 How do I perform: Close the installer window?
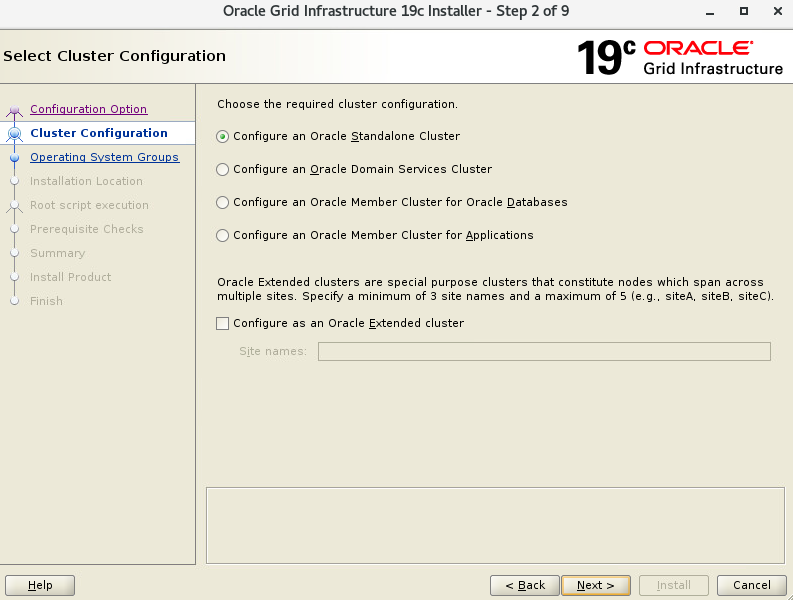[x=773, y=11]
